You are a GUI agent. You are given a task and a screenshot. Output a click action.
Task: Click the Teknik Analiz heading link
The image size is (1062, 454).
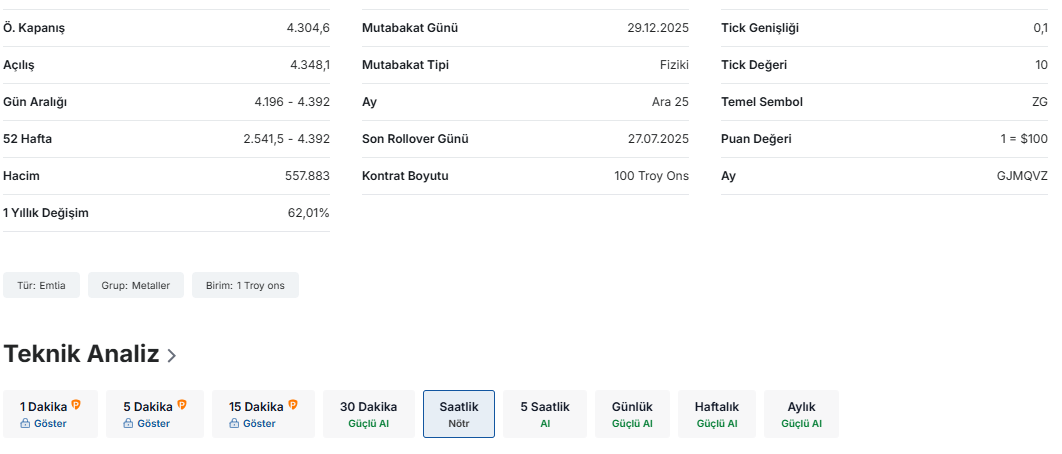(81, 354)
